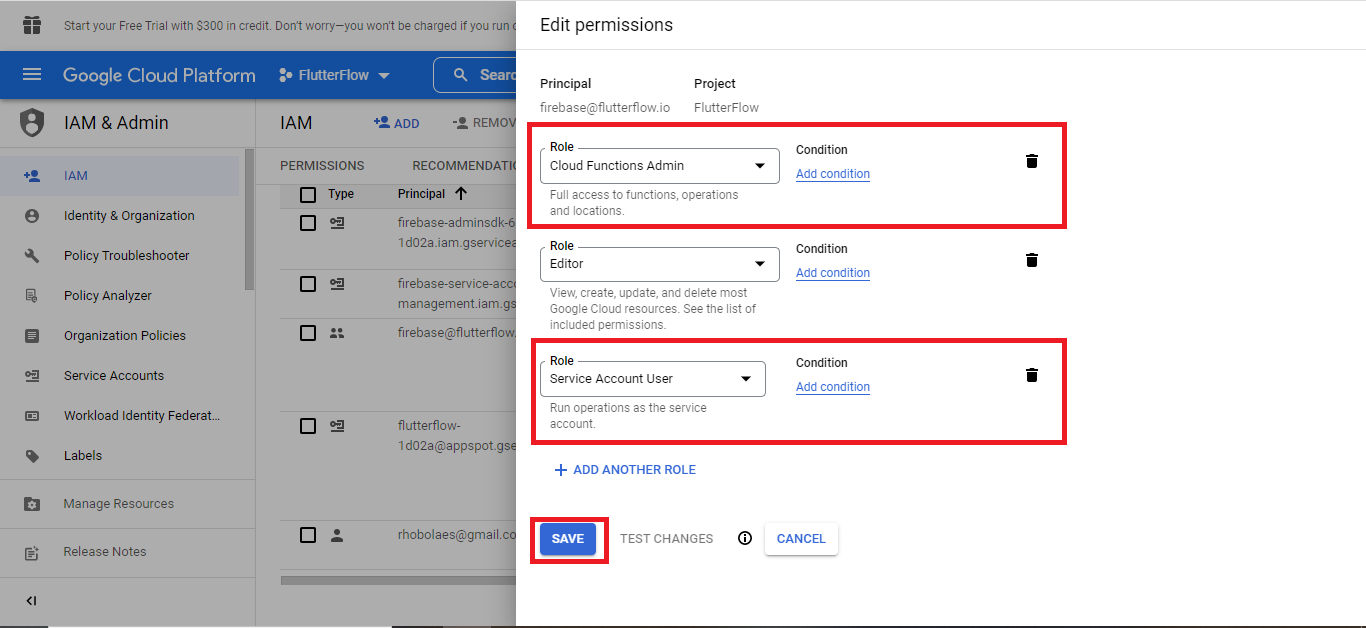Click the Save button
Viewport: 1366px width, 628px height.
(568, 539)
